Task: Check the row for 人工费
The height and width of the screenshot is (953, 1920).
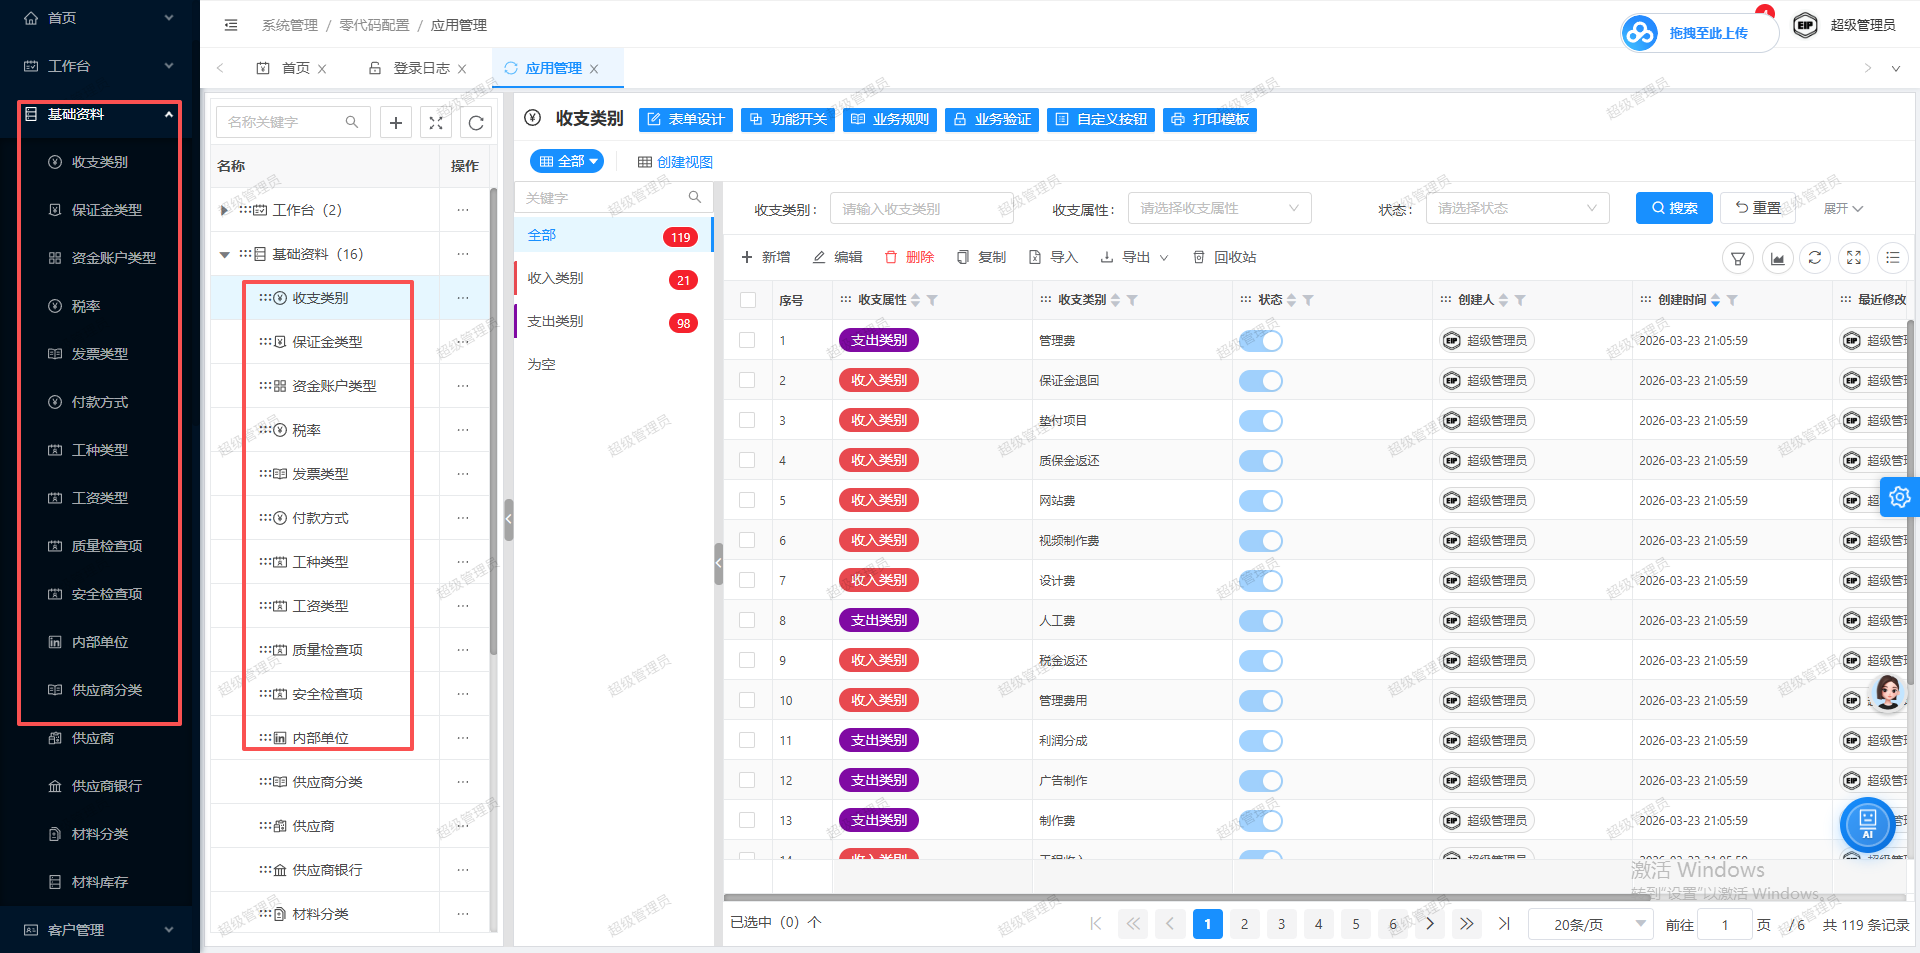Action: click(x=747, y=620)
